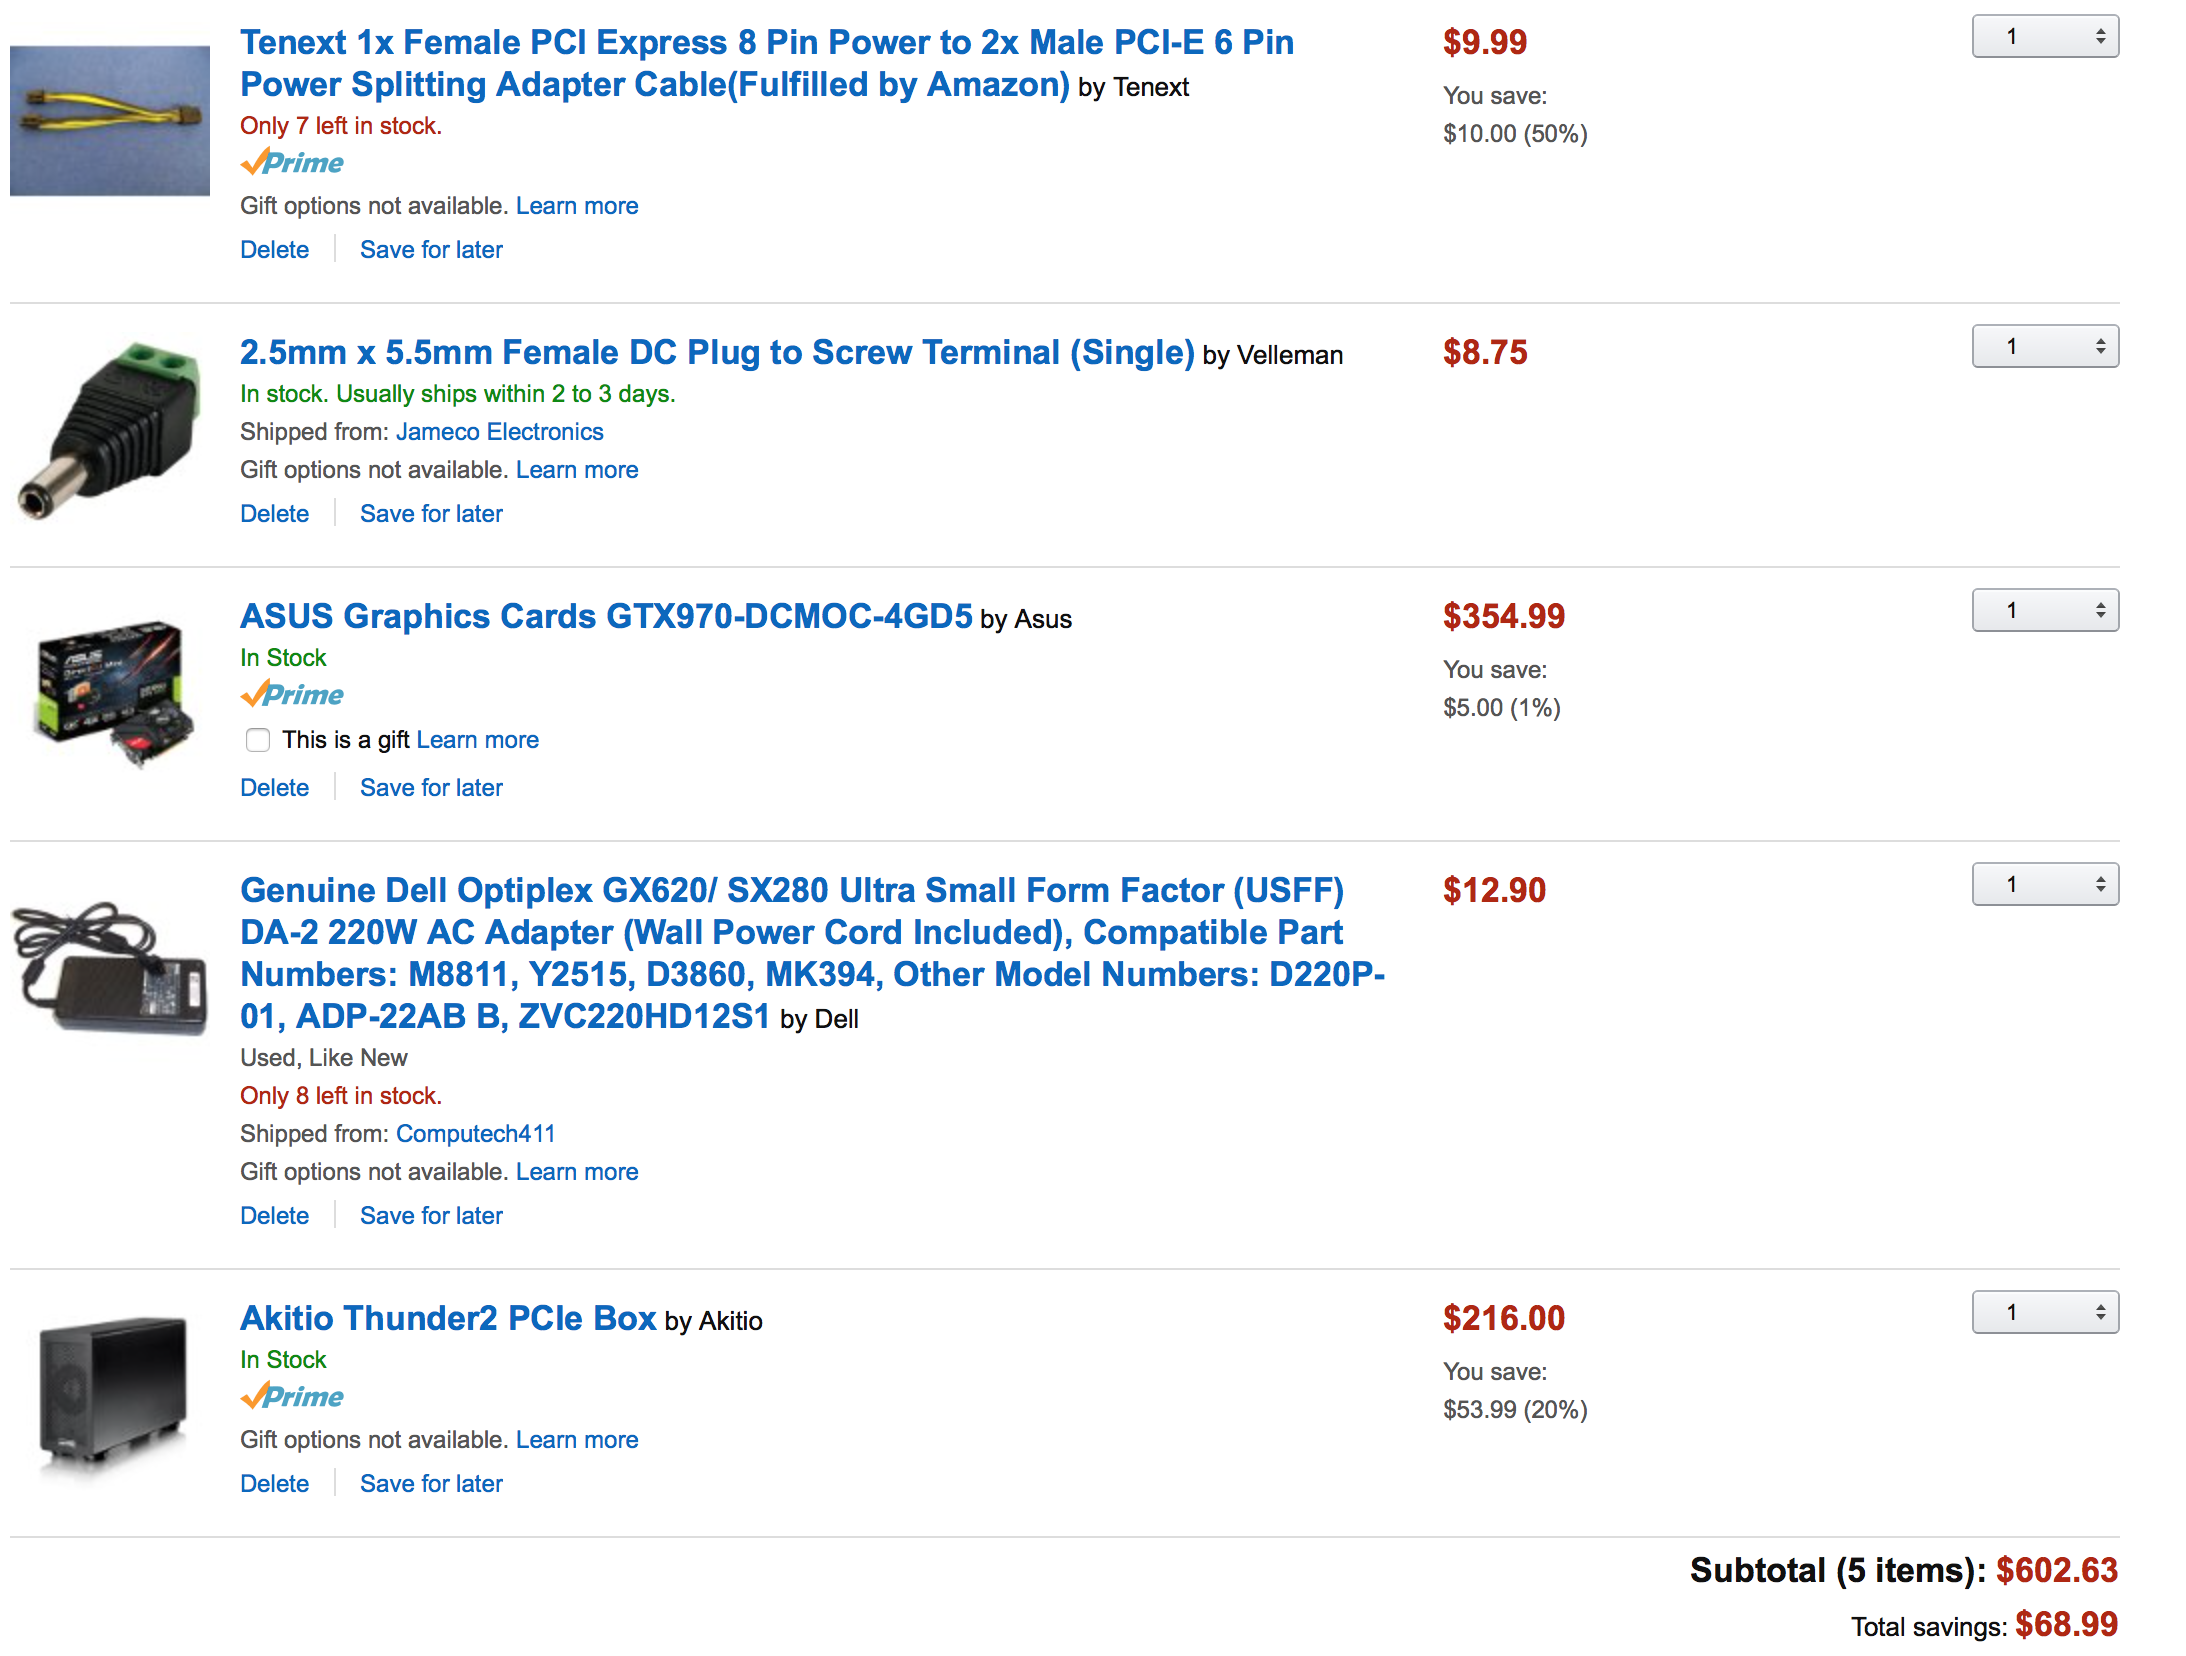
Task: Click the Tenext splitter cable product image
Action: point(110,121)
